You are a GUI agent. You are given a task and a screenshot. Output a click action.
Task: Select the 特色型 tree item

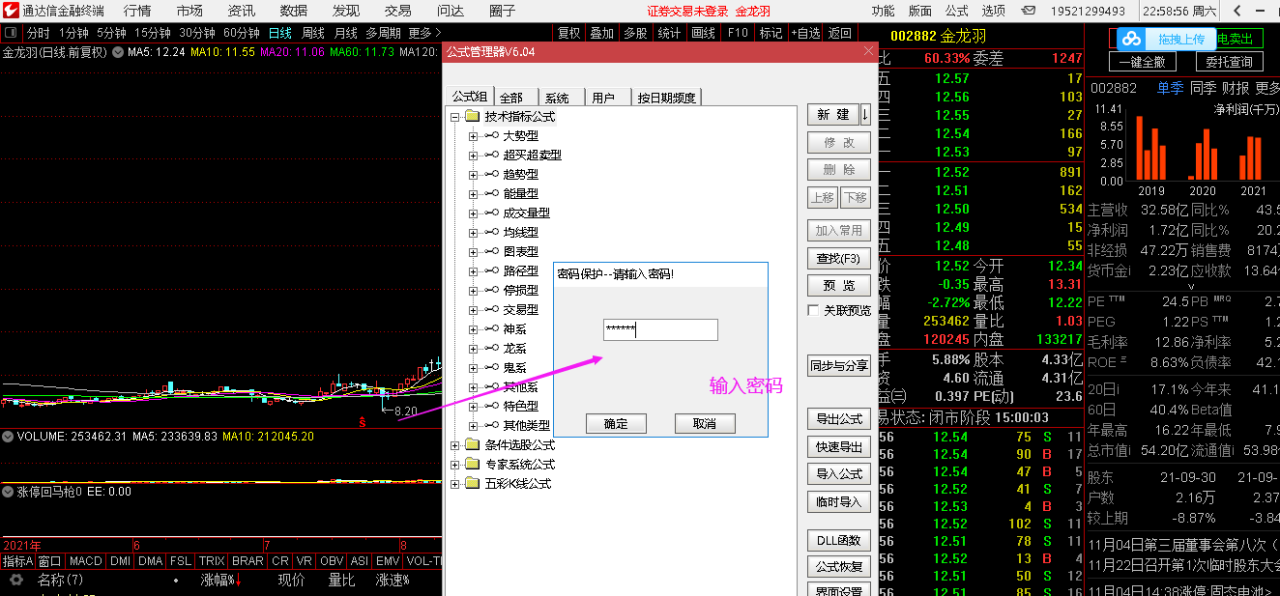[x=520, y=406]
